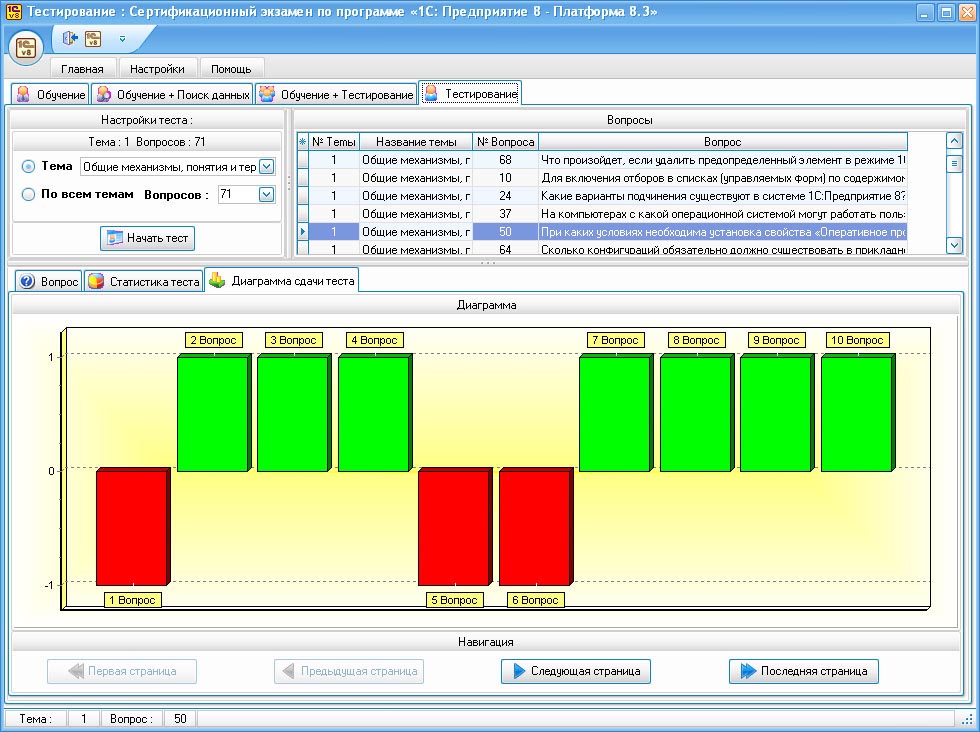Click the green bar for 4 Вопрос

pos(375,413)
